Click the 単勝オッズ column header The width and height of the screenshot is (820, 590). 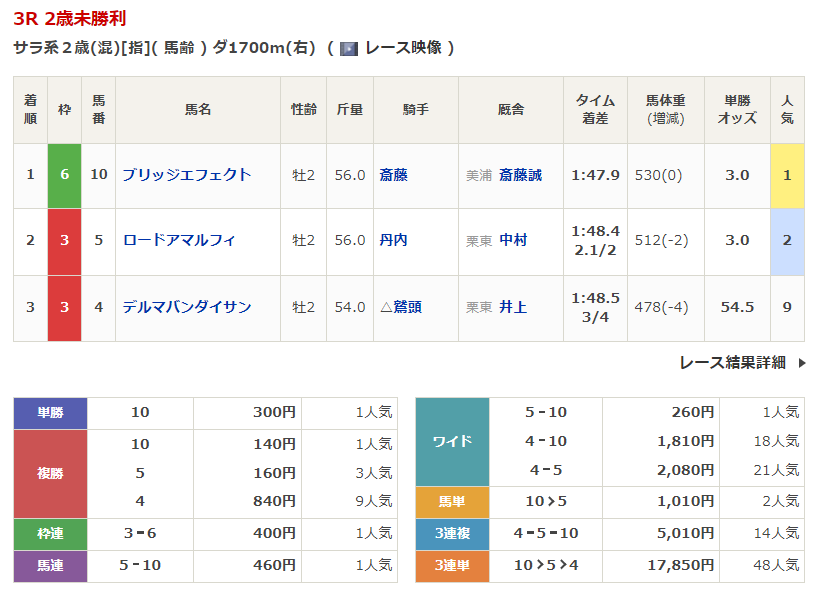(737, 110)
